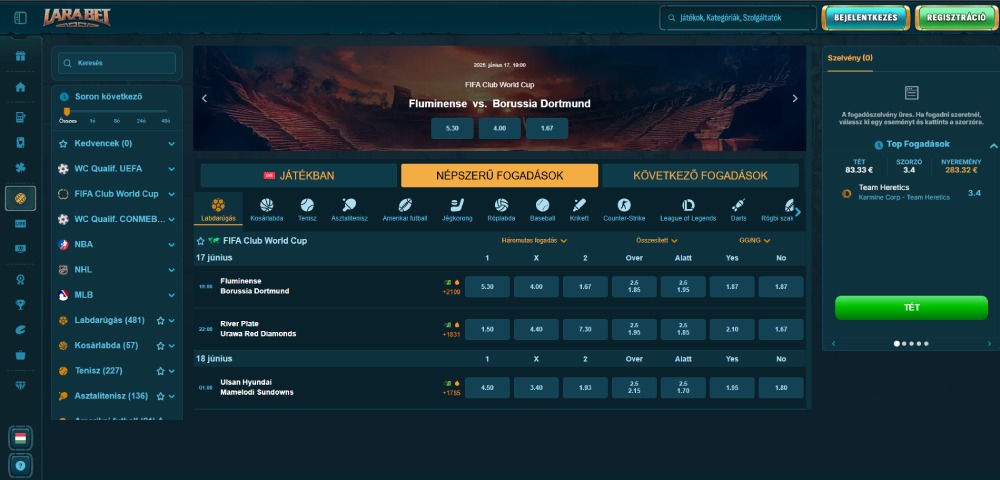This screenshot has height=480, width=1000.
Task: Mark Tenisz as favorite with star
Action: click(x=160, y=371)
